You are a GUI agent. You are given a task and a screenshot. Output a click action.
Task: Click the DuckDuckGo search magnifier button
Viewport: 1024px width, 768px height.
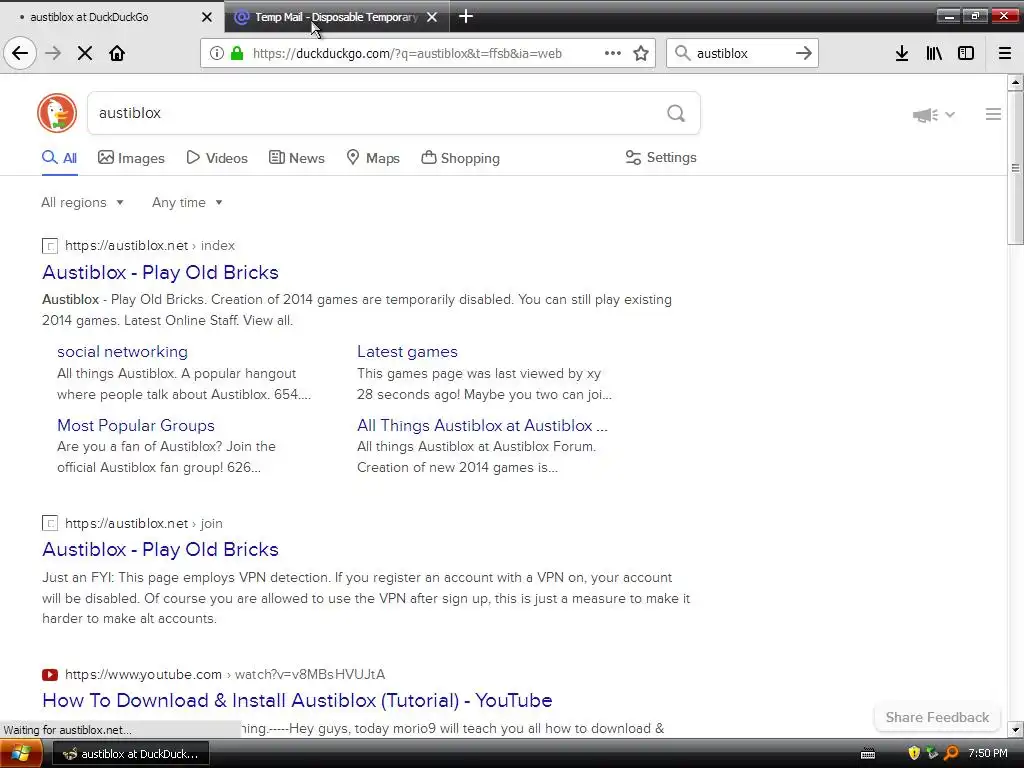pos(676,114)
